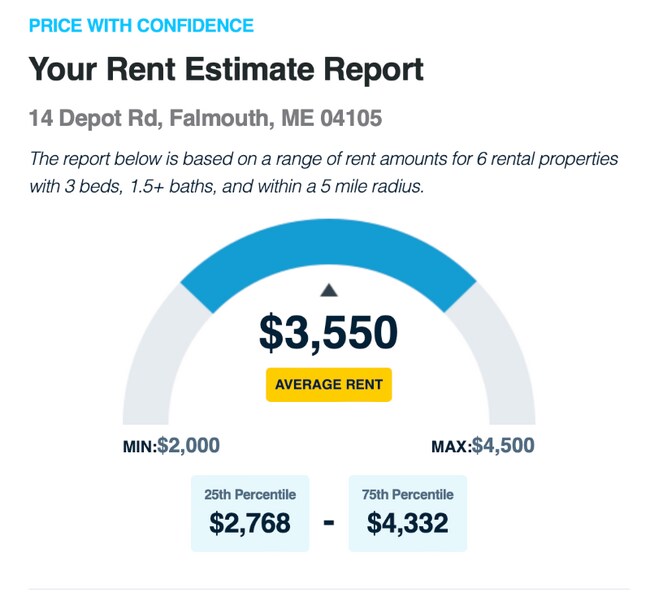Screen dimensions: 650x592
Task: Click the triangle gauge pointer icon
Action: tap(329, 290)
